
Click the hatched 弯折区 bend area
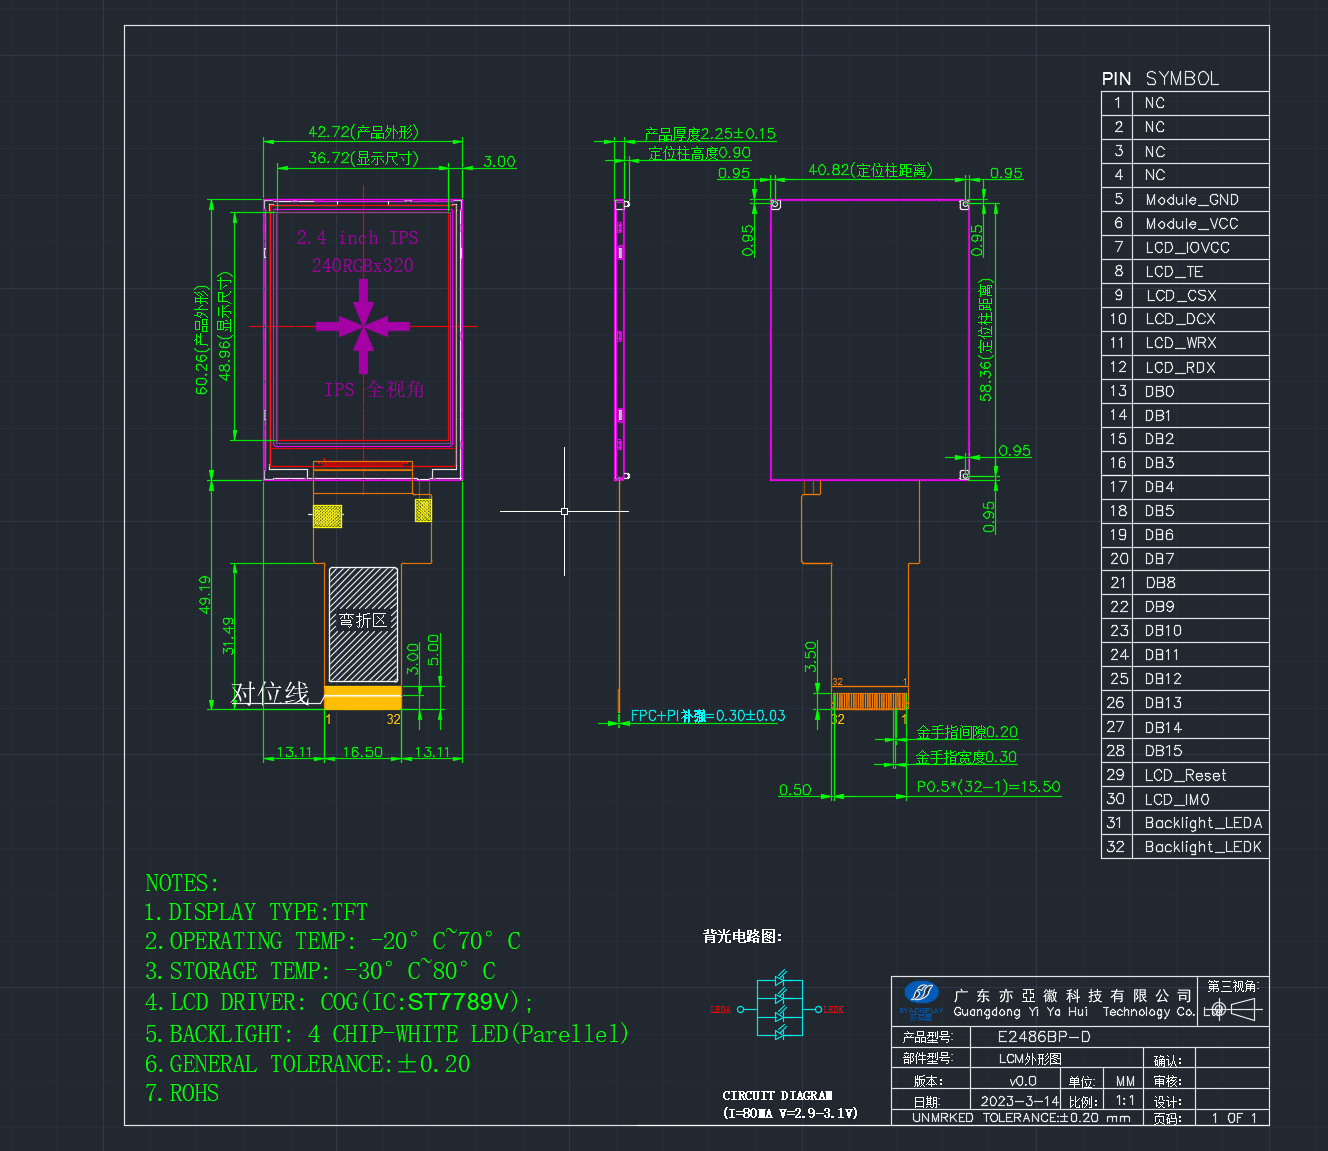(363, 624)
